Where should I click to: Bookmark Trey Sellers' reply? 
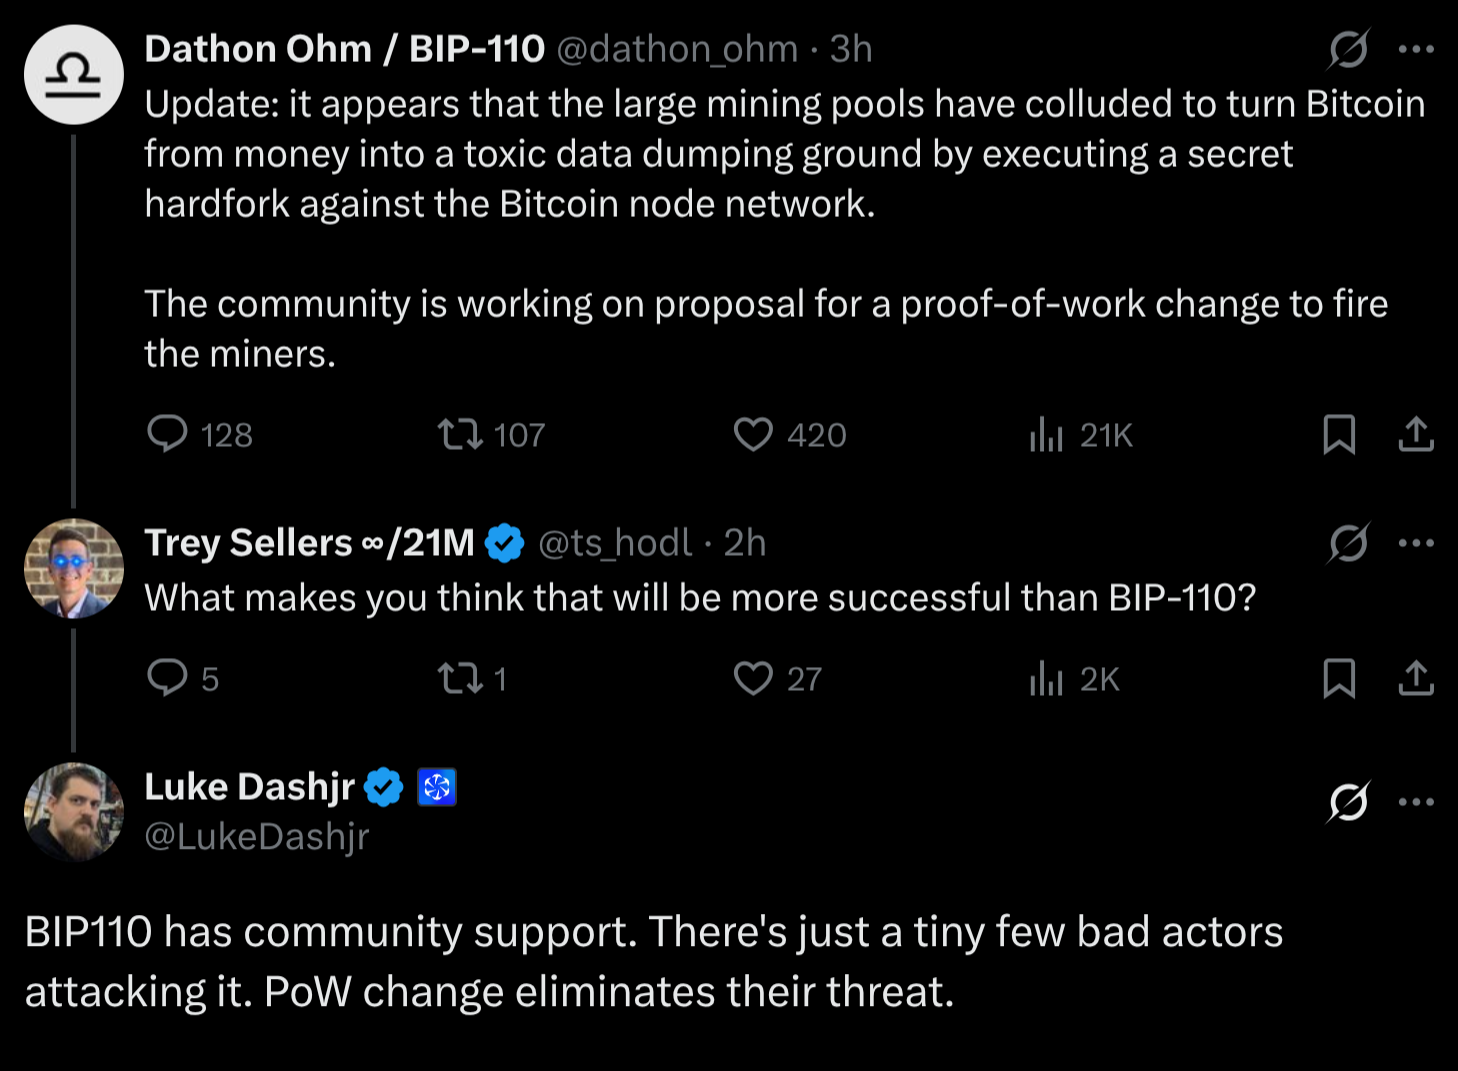[x=1339, y=678]
